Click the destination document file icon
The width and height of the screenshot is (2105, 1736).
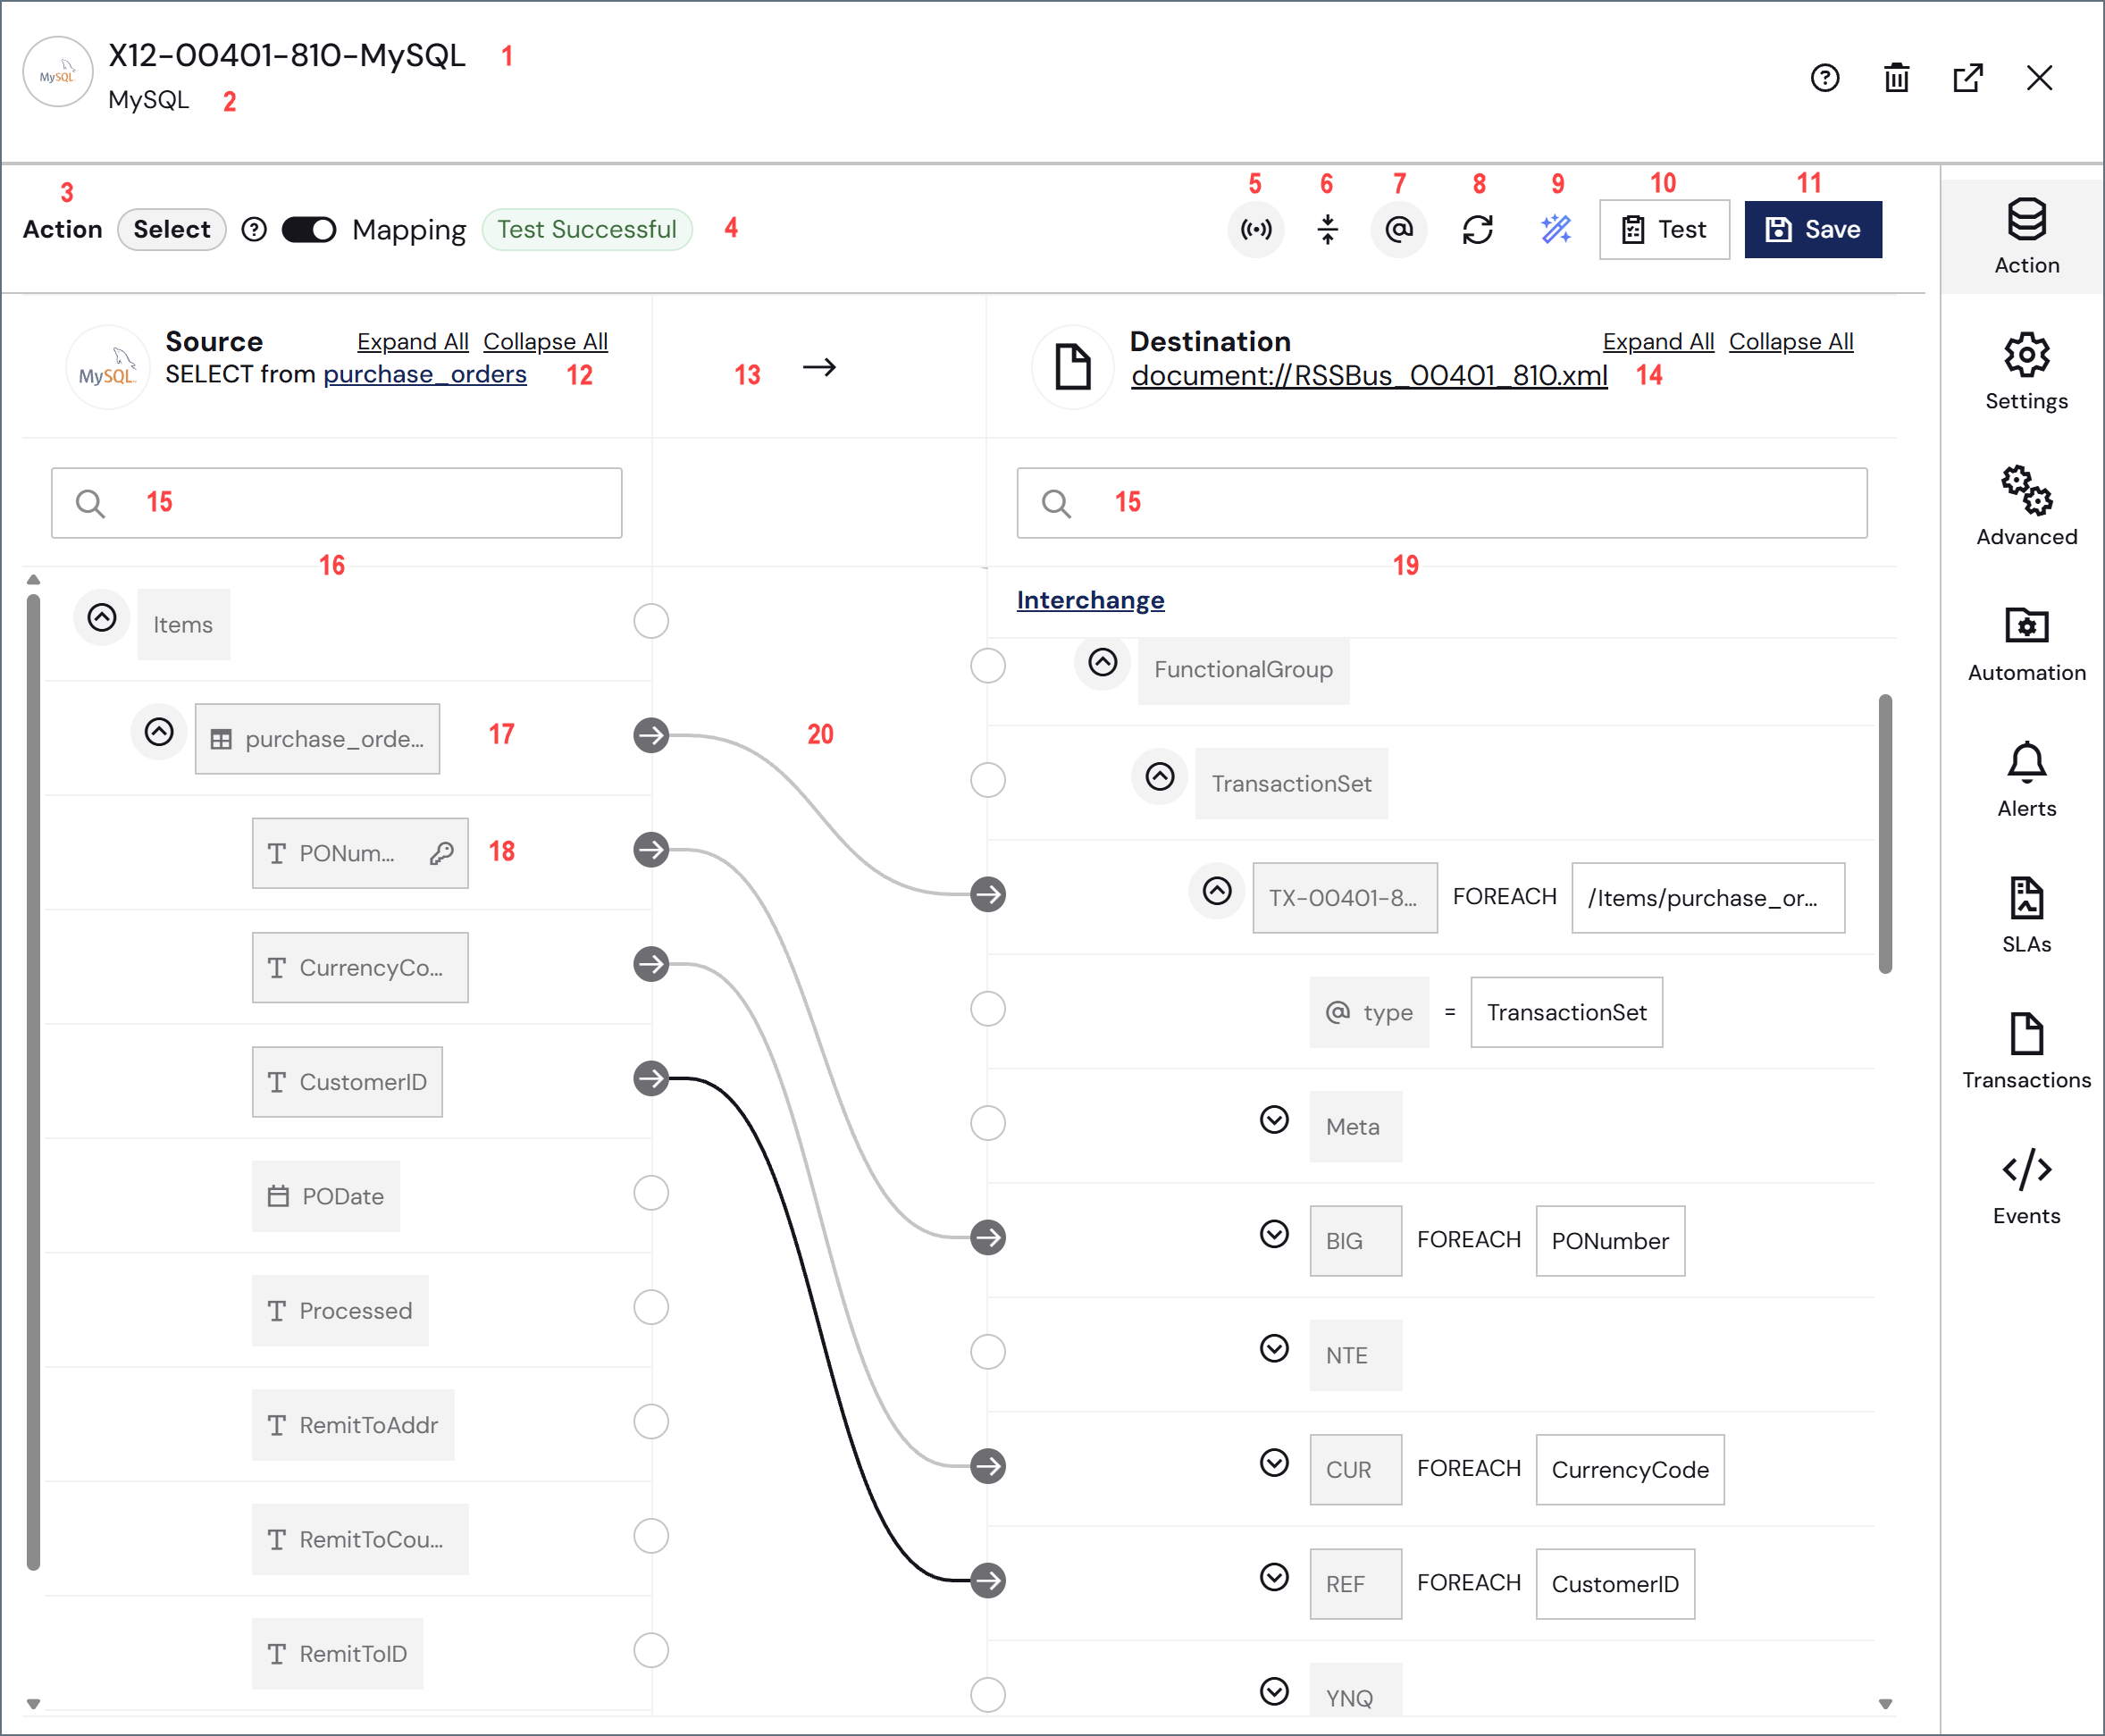coord(1073,366)
